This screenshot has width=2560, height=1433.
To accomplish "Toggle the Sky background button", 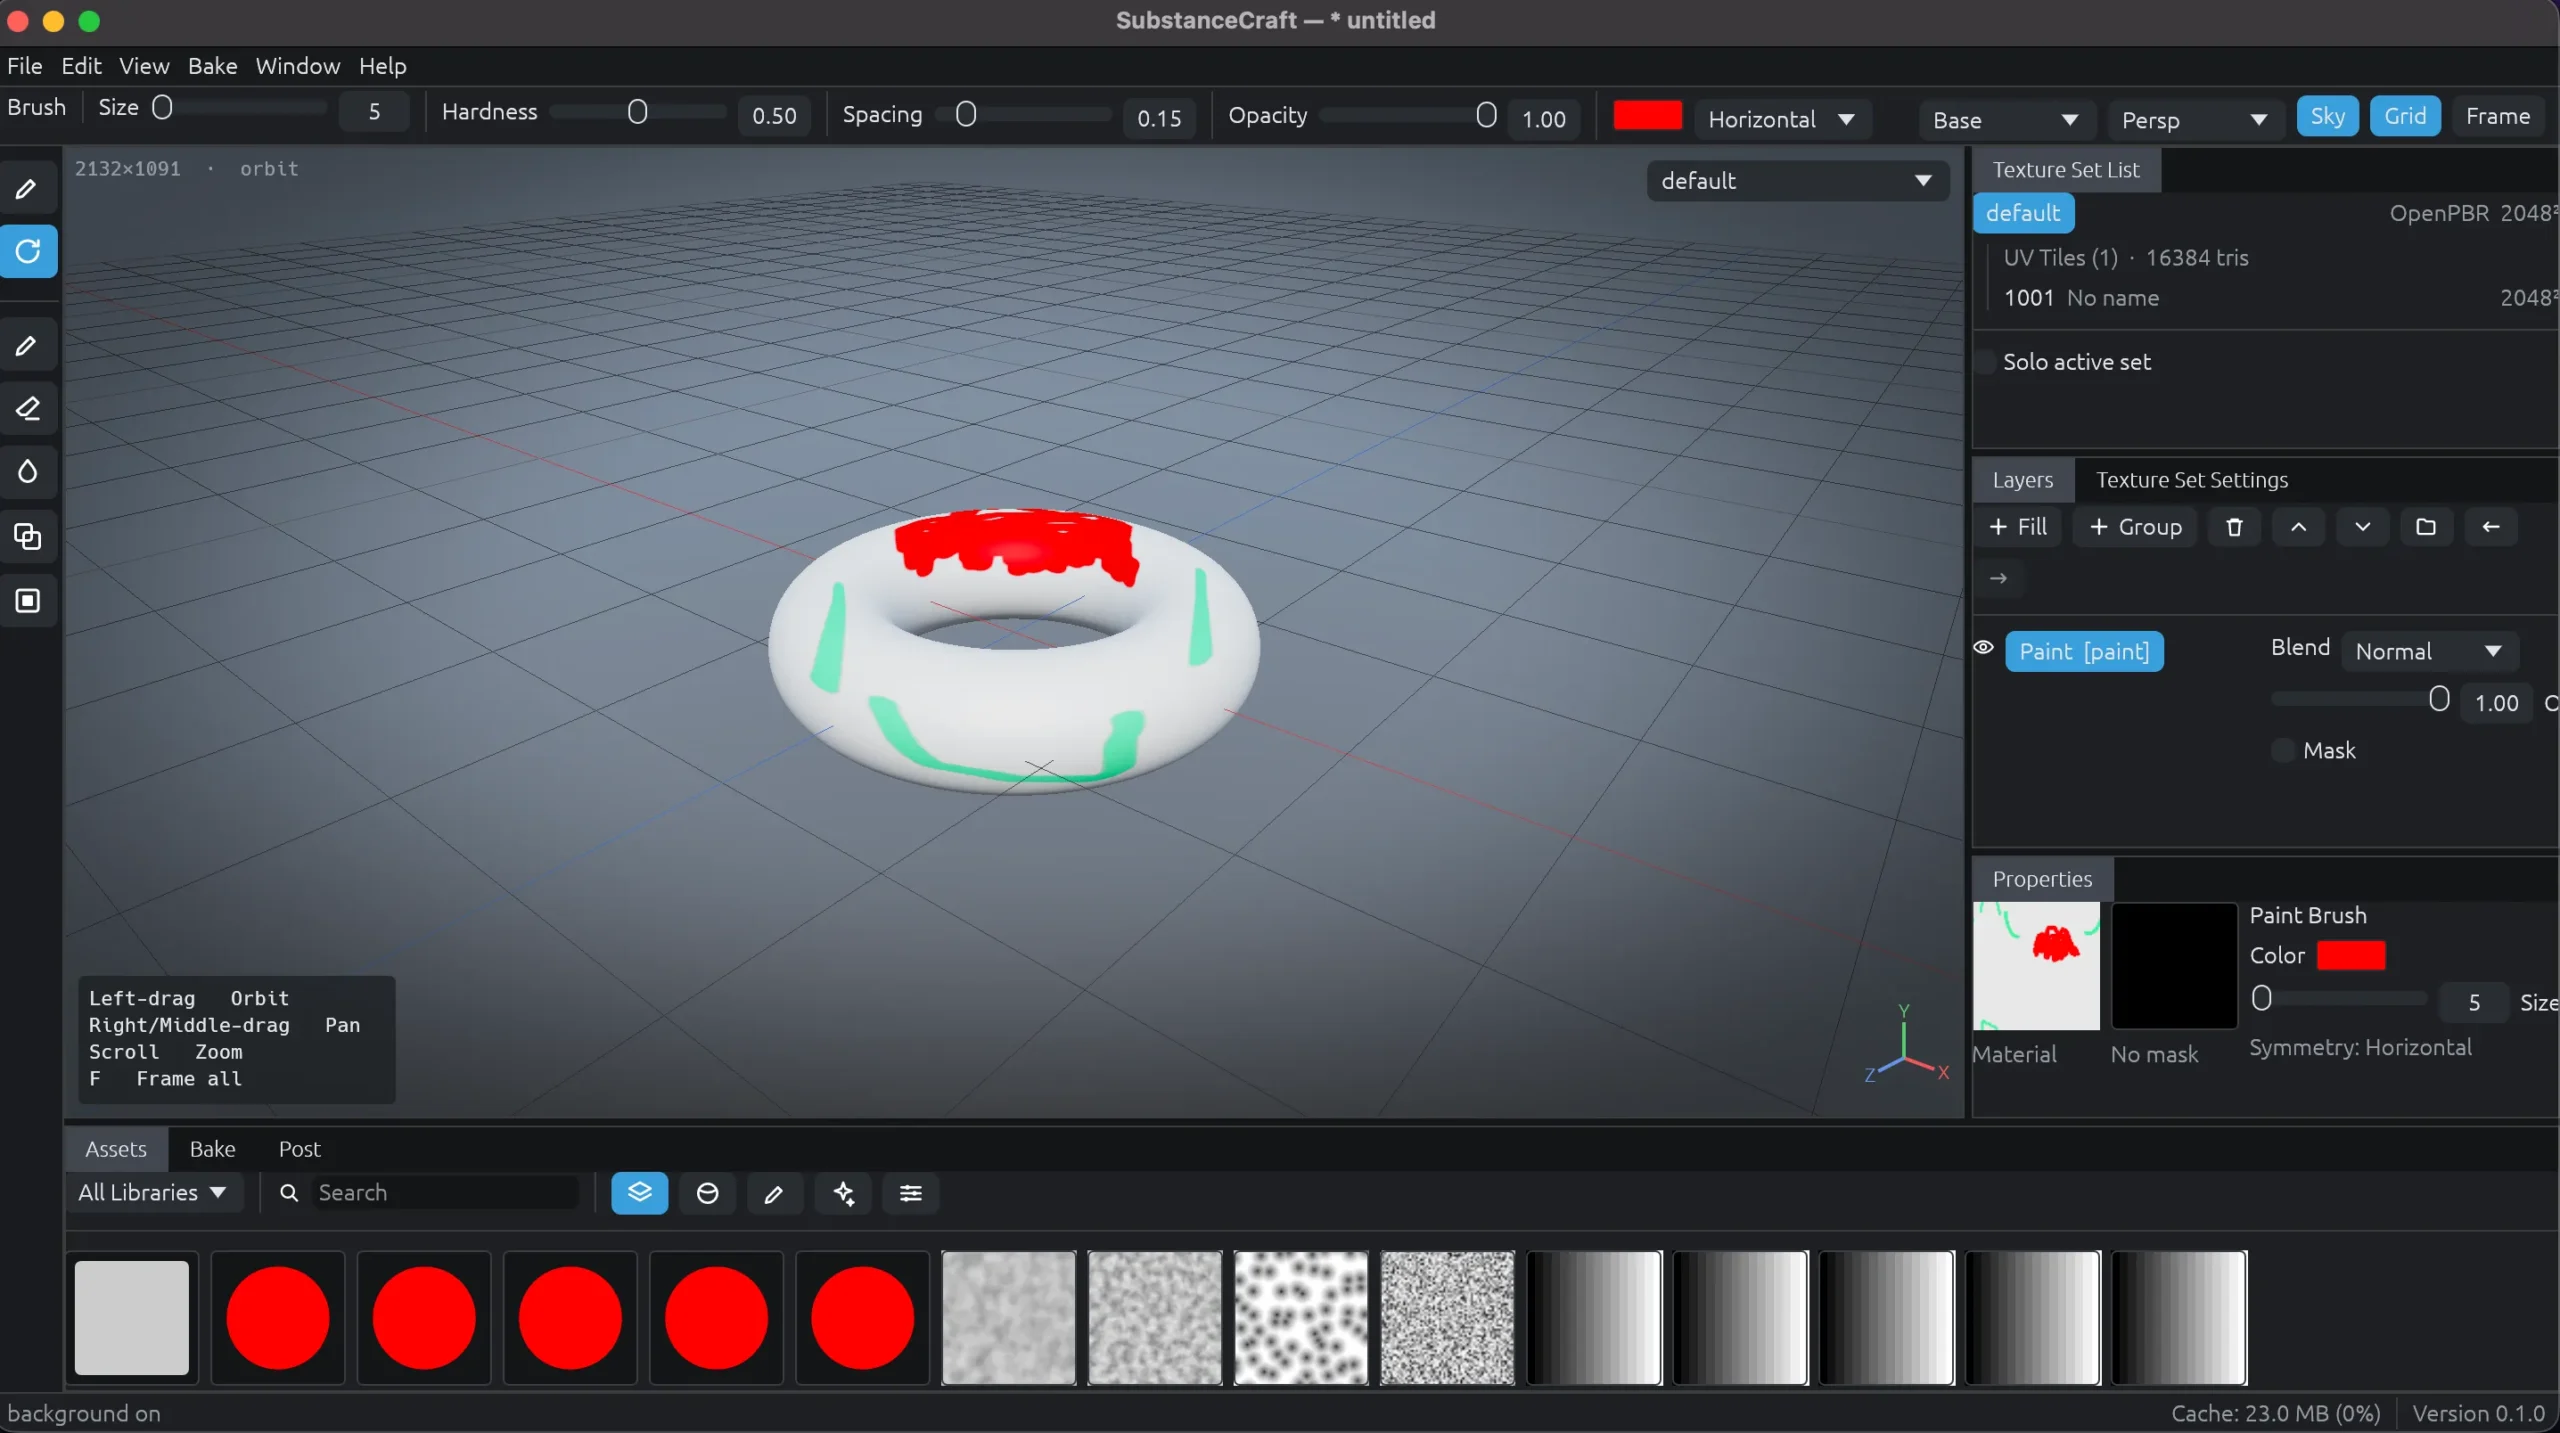I will [2327, 116].
